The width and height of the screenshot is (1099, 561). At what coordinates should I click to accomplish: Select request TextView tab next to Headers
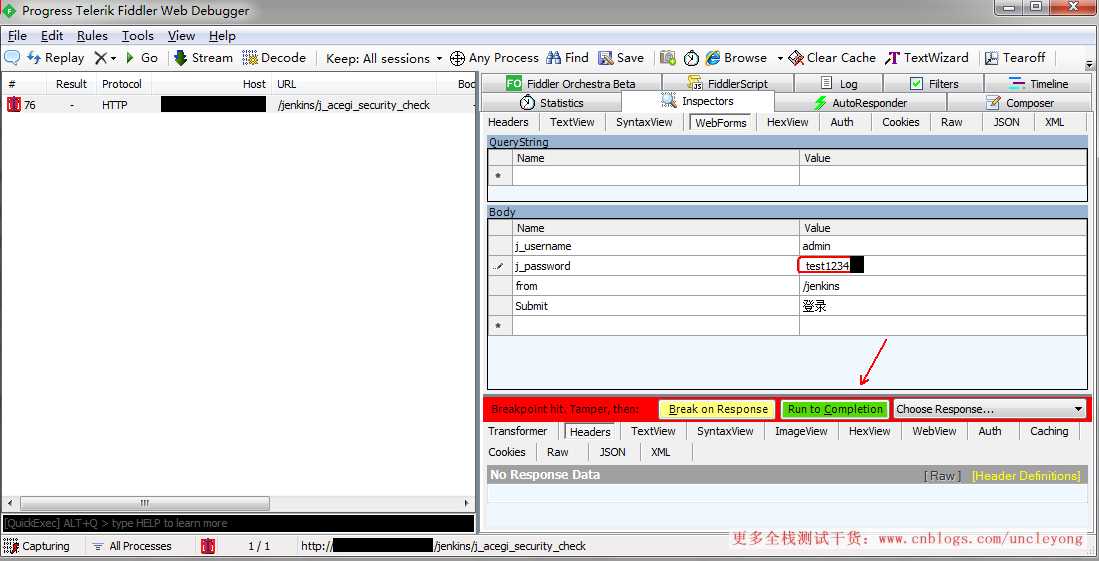pos(572,122)
